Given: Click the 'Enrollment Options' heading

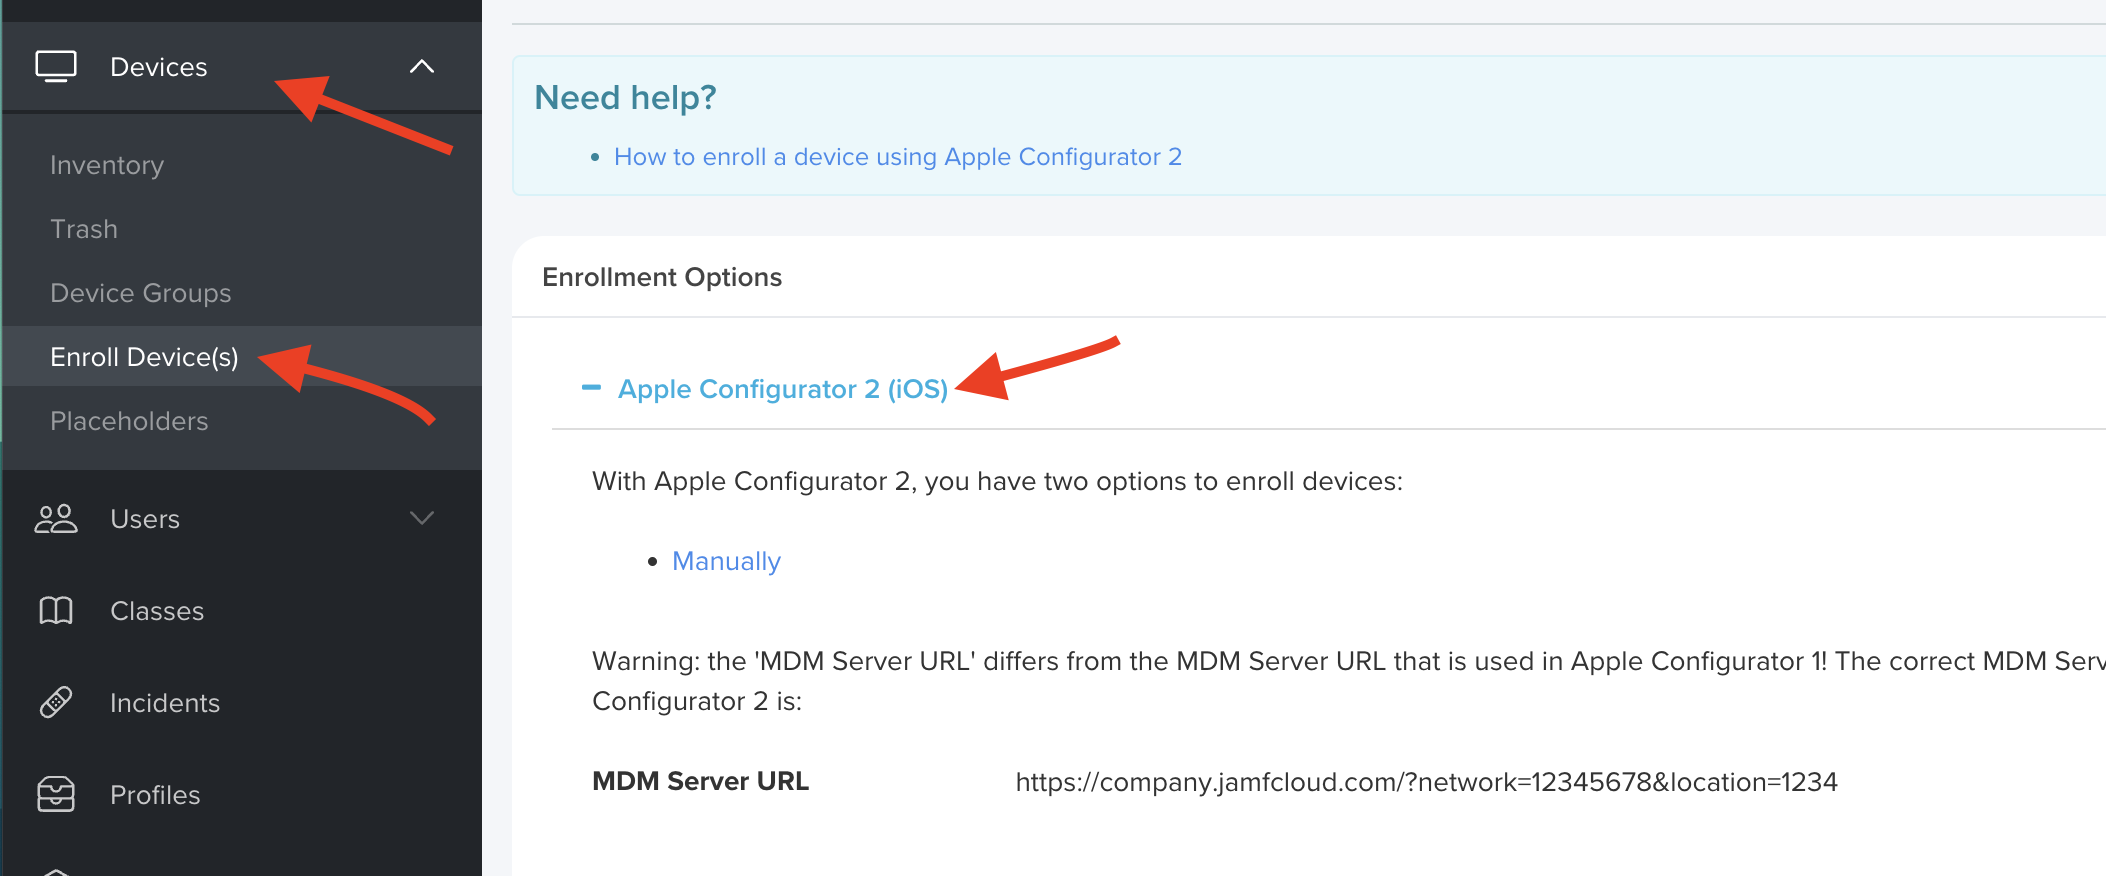Looking at the screenshot, I should 662,277.
